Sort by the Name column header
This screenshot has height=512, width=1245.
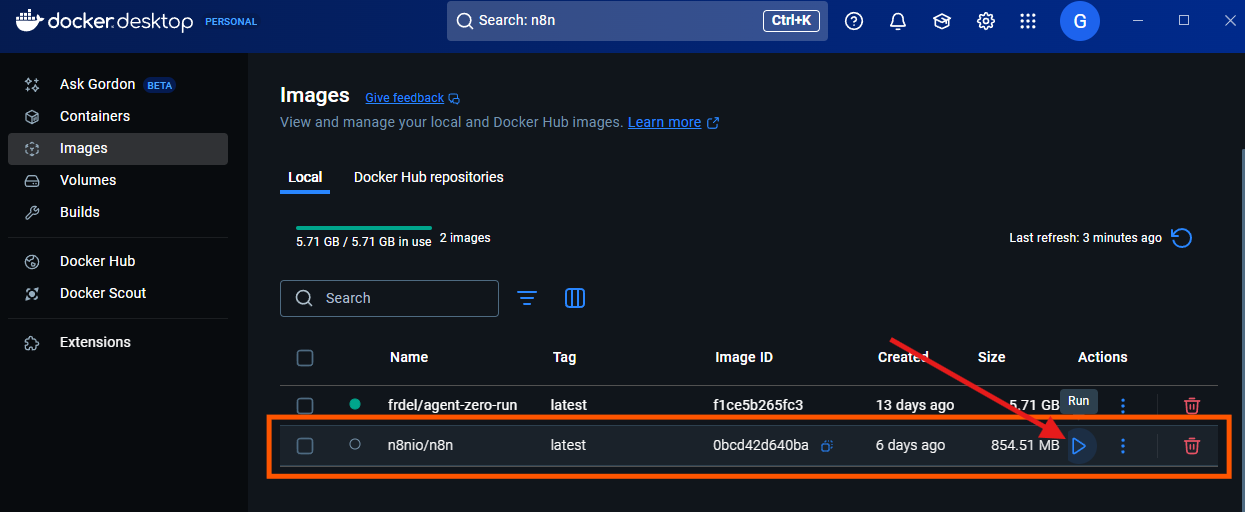[409, 357]
